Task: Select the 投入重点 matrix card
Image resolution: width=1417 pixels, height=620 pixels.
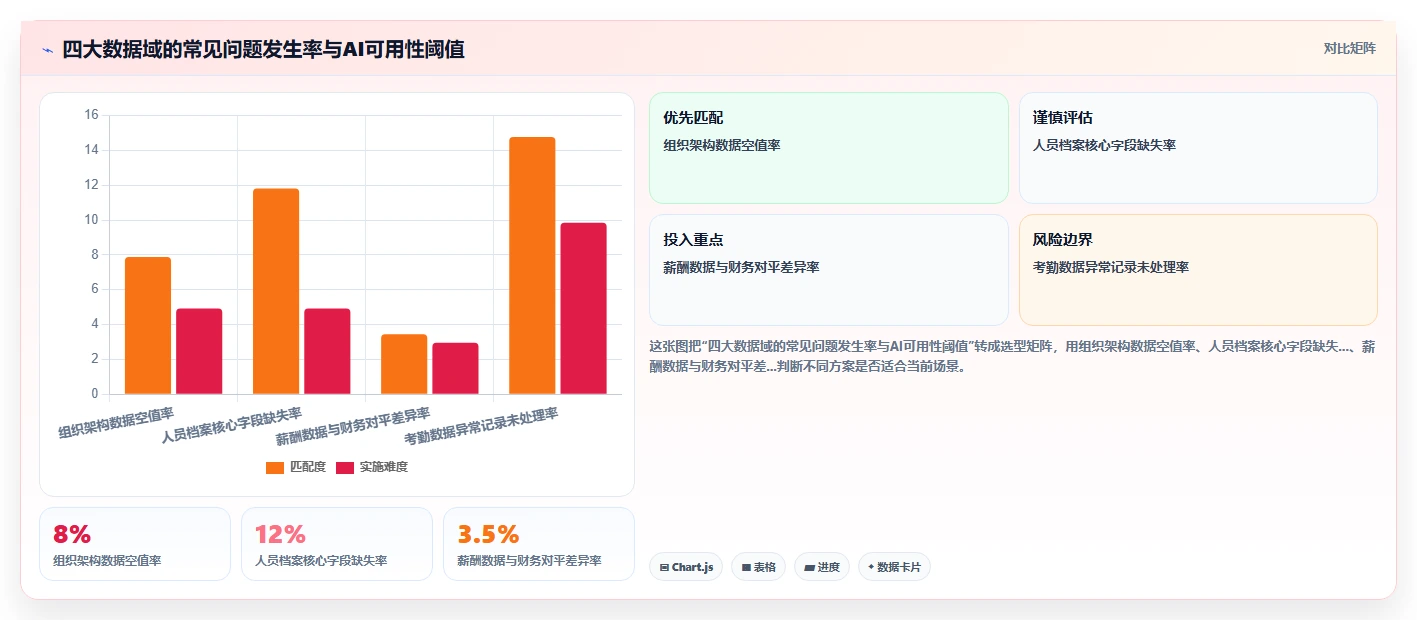Action: tap(829, 270)
